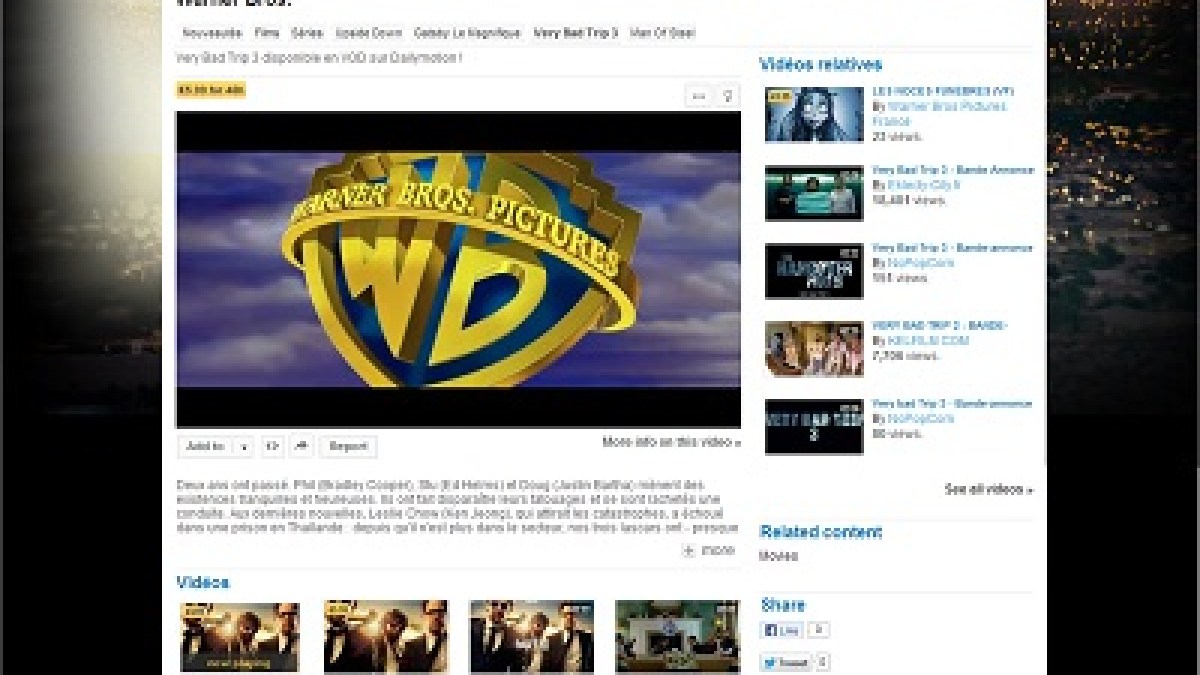Open the Films tab
This screenshot has width=1200, height=675.
pos(267,33)
